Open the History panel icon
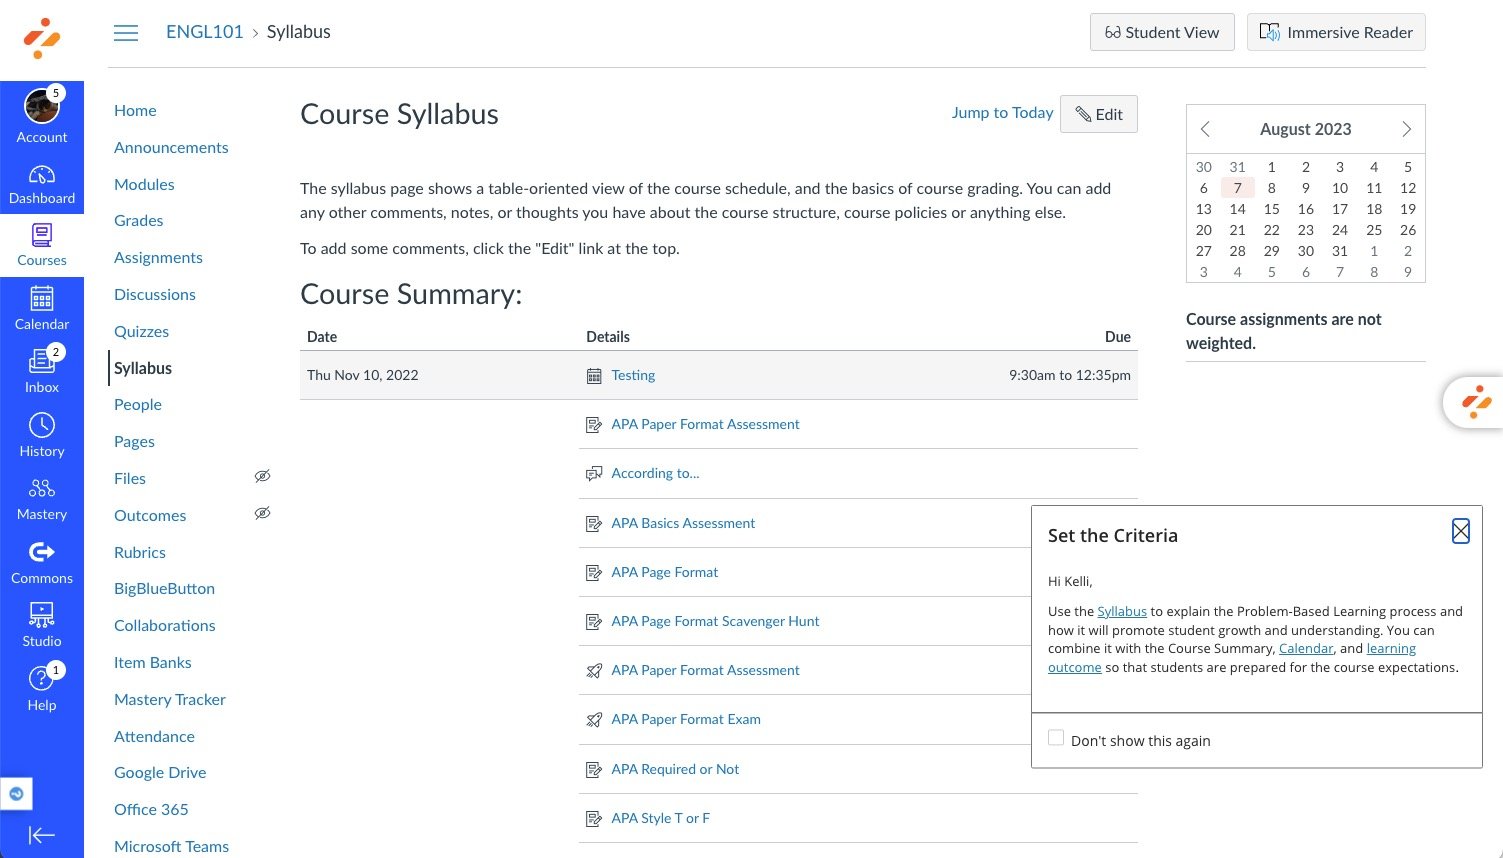 42,435
